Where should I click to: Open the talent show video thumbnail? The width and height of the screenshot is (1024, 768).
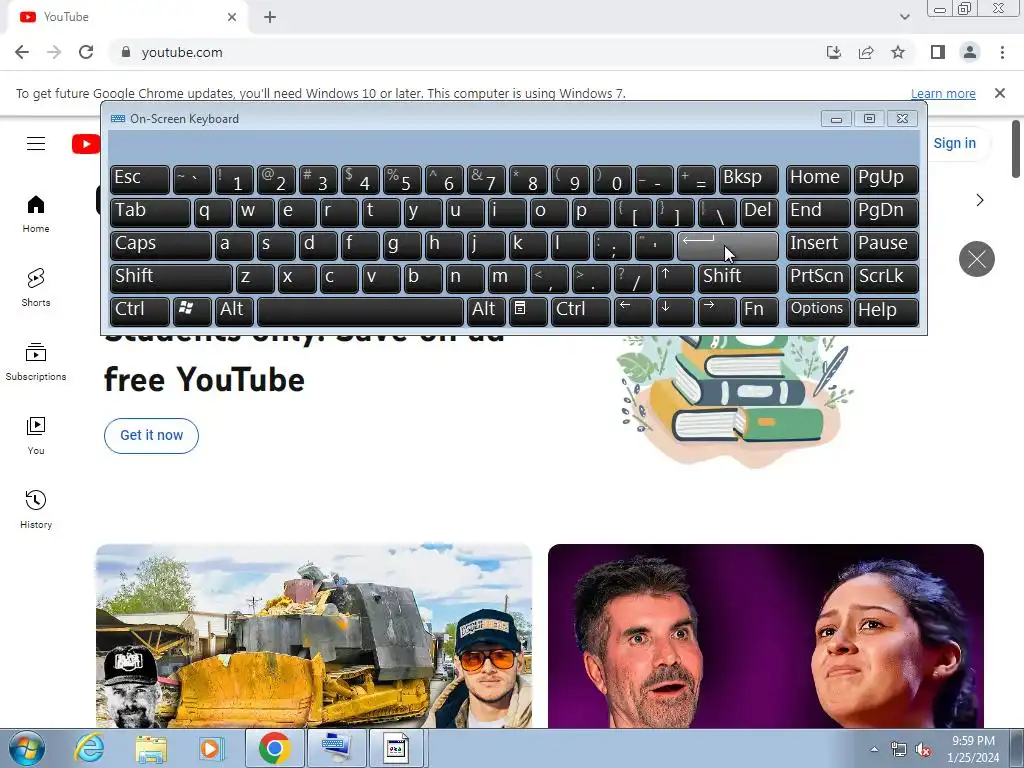tap(765, 635)
